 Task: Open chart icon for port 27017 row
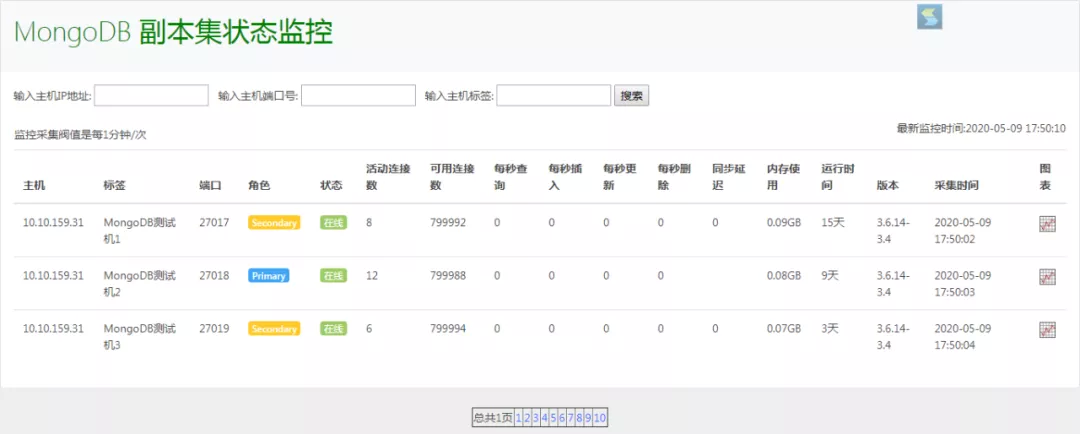point(1047,224)
